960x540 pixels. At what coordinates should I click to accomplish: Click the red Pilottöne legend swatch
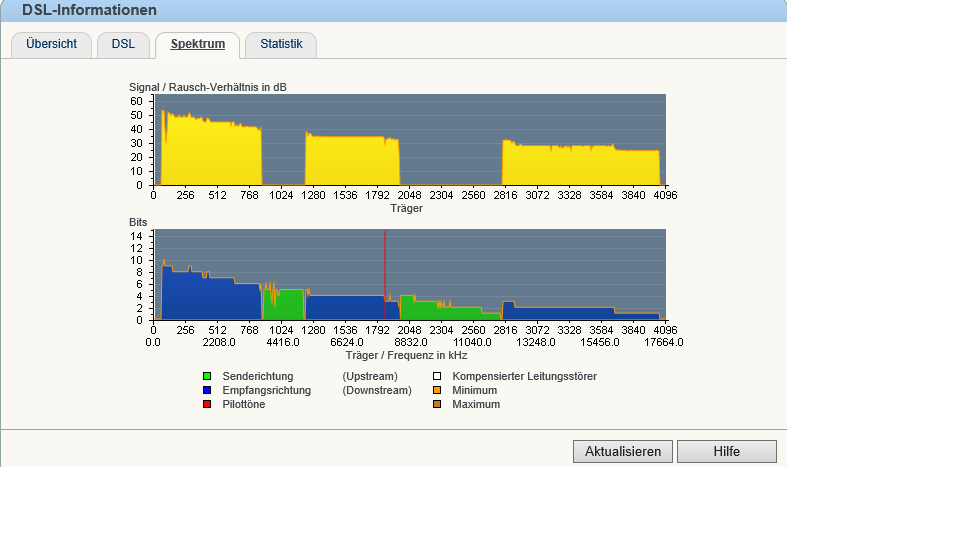207,405
